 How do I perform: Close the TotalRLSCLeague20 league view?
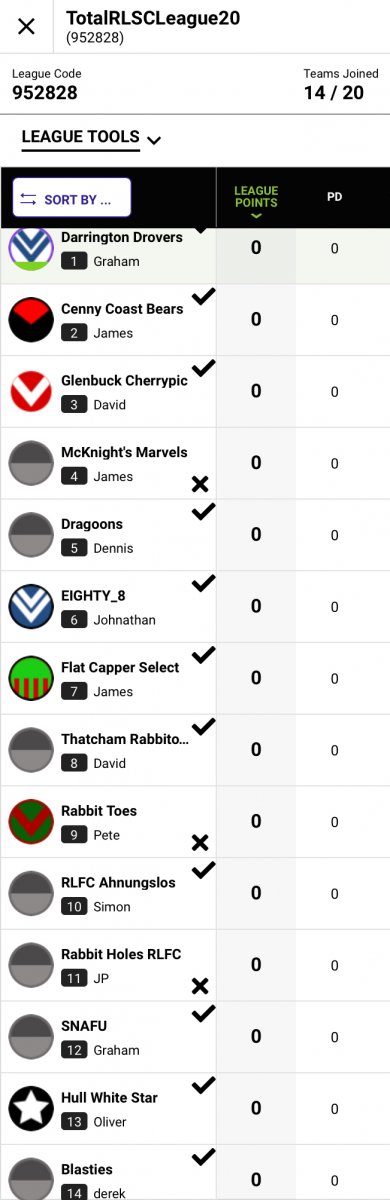click(27, 26)
